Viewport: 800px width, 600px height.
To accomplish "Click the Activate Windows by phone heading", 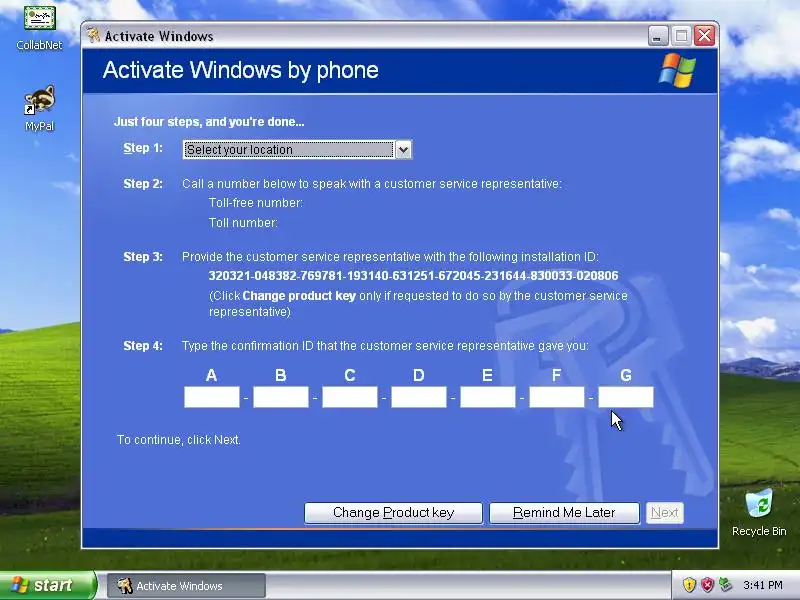I will click(x=241, y=70).
